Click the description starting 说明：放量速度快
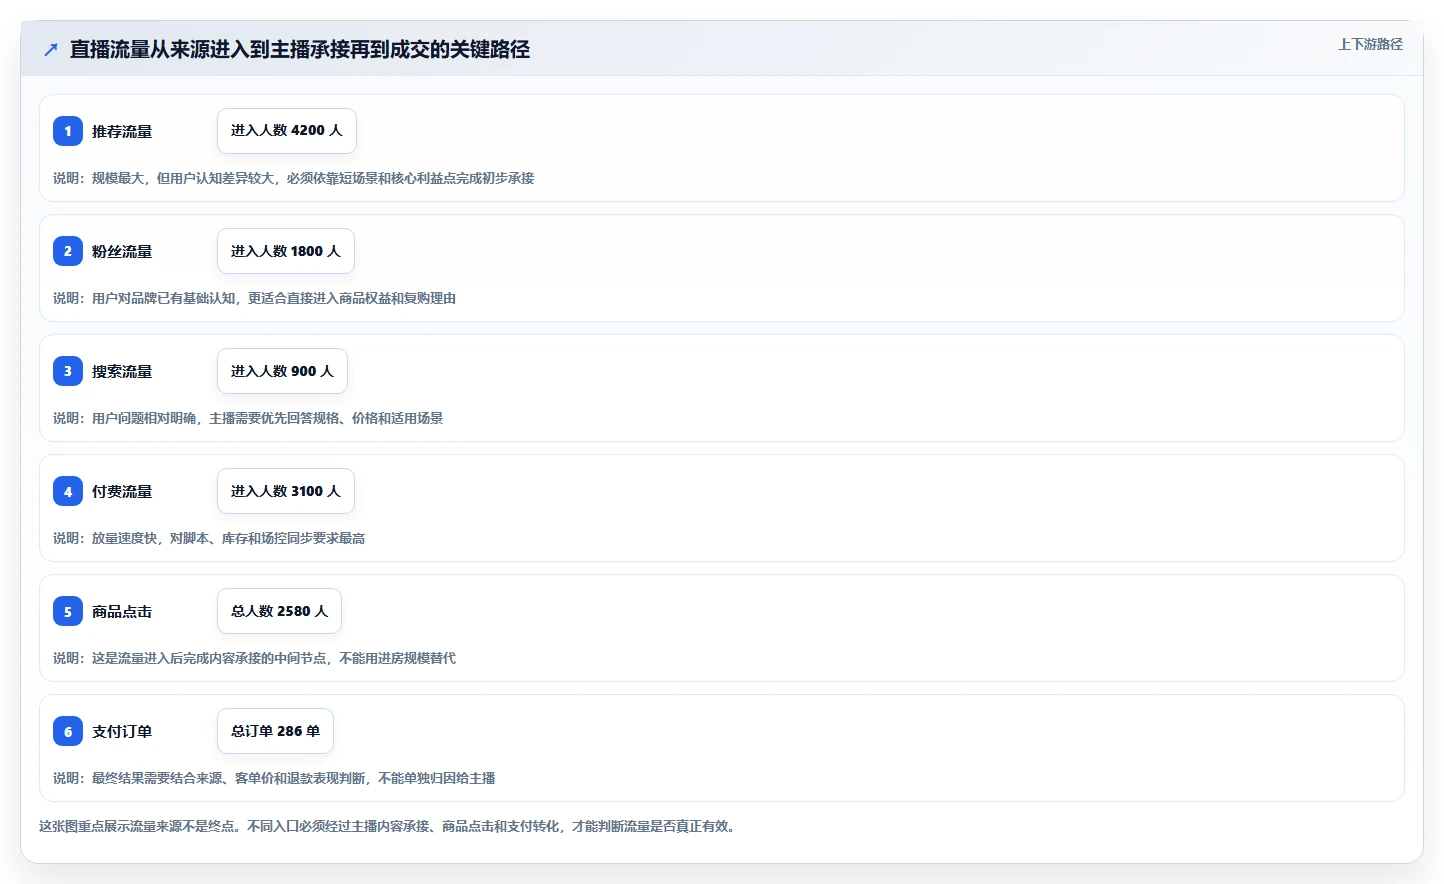The image size is (1444, 884). pos(209,538)
